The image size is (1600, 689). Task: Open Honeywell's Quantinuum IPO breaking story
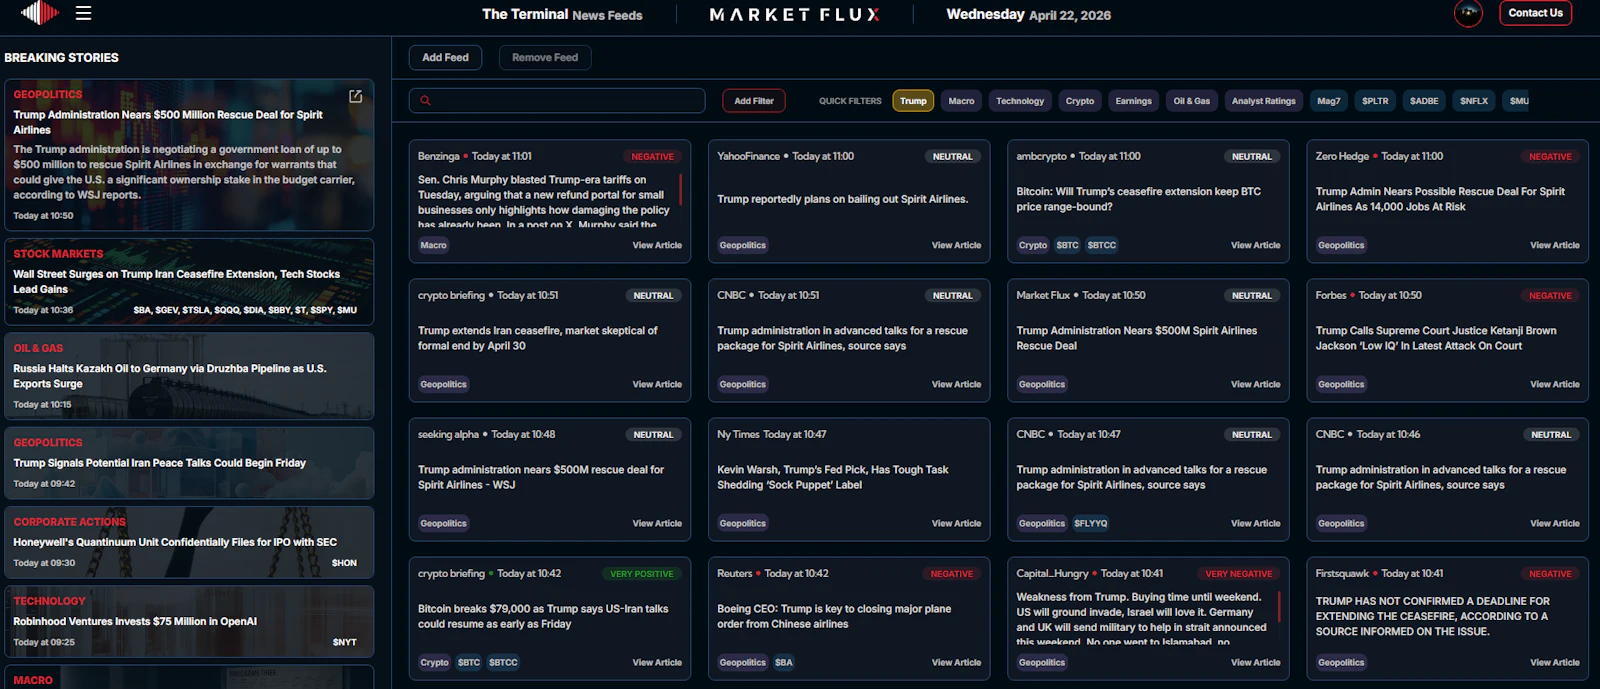[x=189, y=542]
